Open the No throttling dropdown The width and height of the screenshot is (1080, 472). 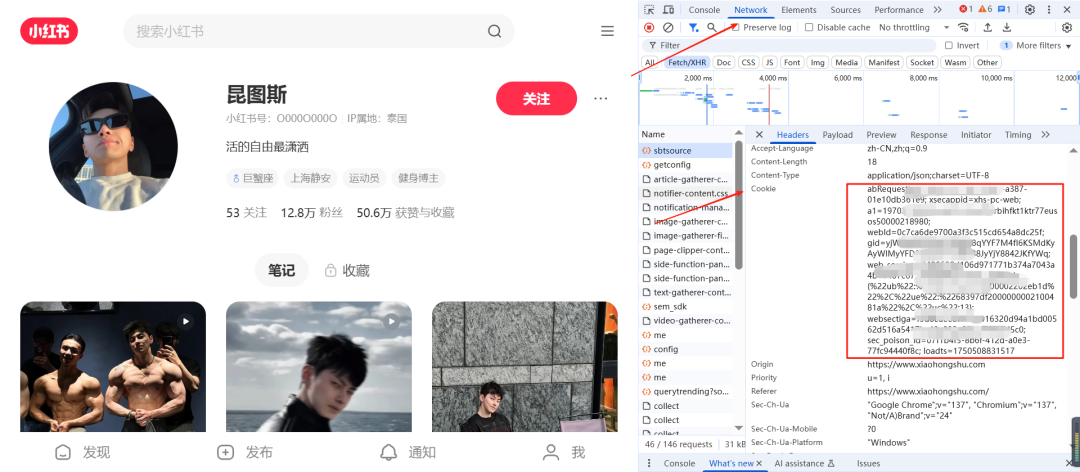coord(914,28)
